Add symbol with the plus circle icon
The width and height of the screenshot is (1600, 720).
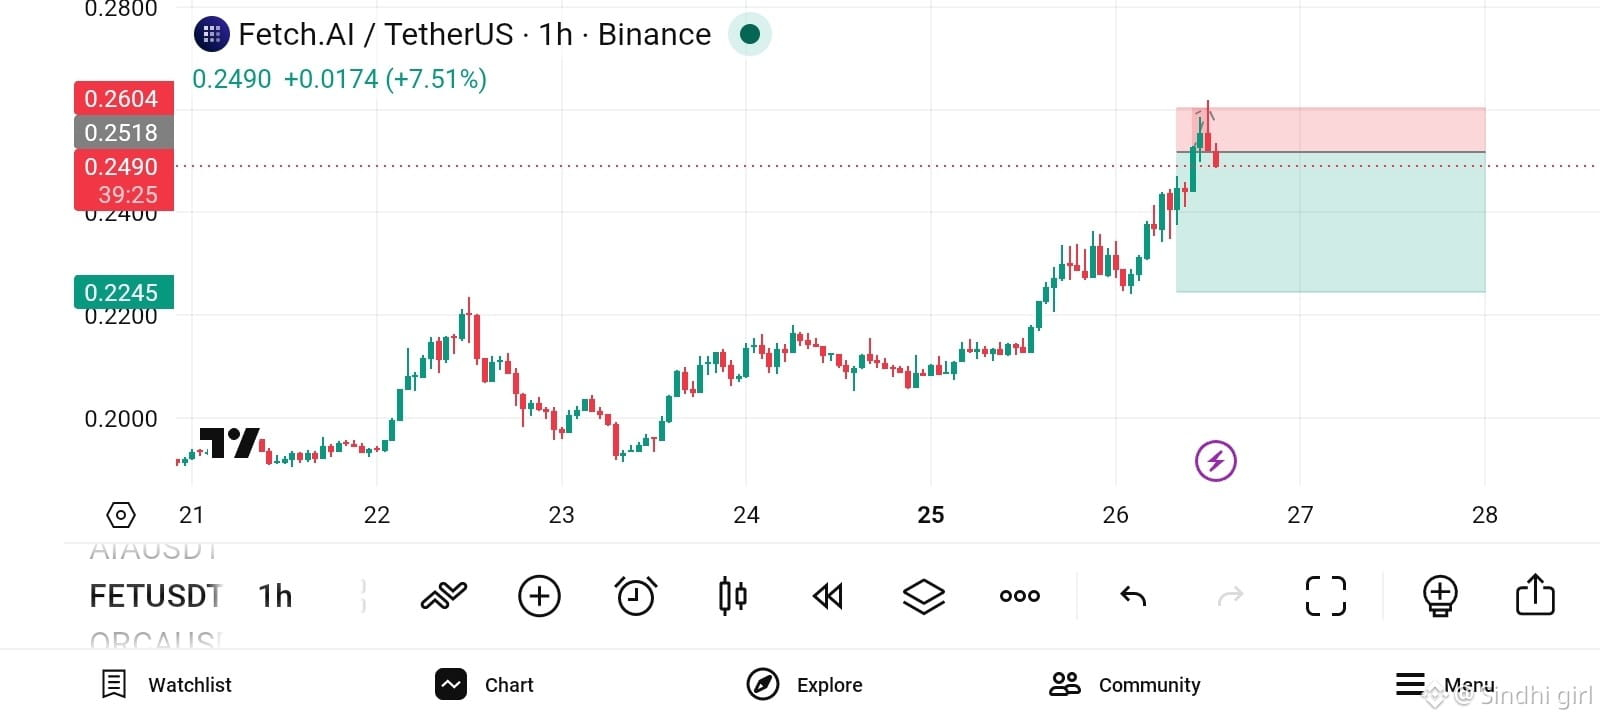tap(539, 596)
